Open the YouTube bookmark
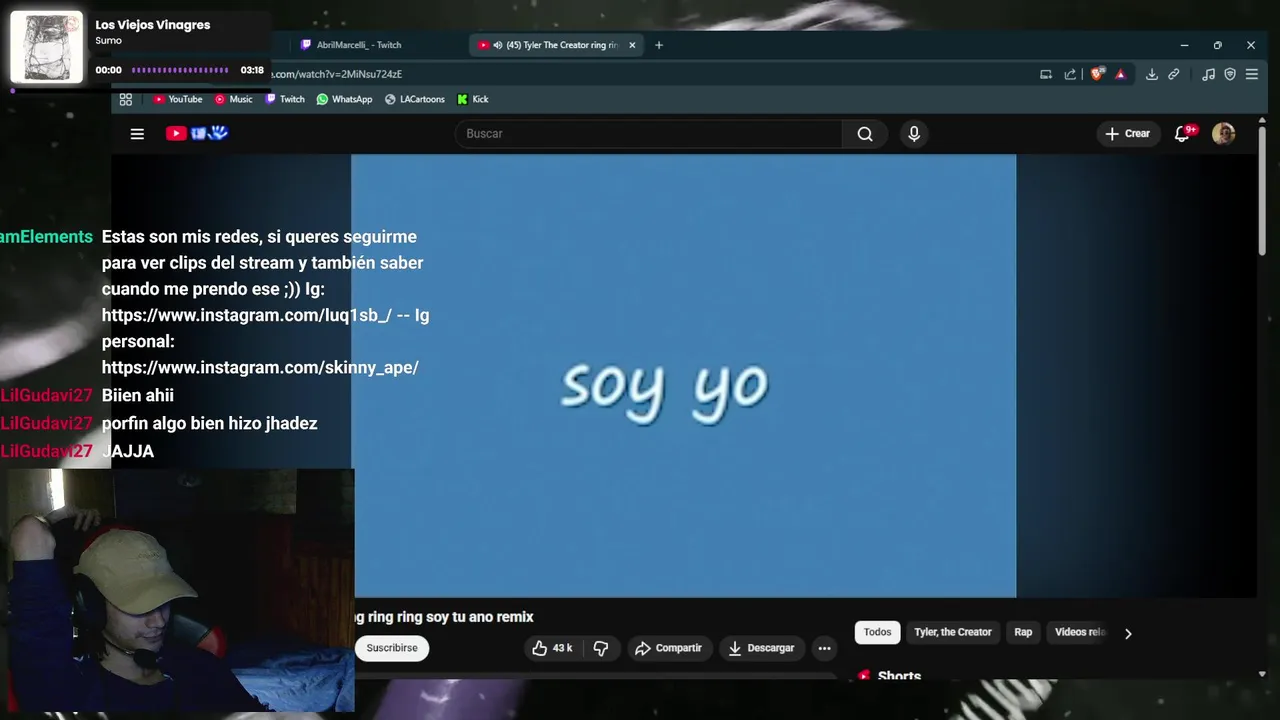This screenshot has width=1280, height=720. tap(177, 99)
